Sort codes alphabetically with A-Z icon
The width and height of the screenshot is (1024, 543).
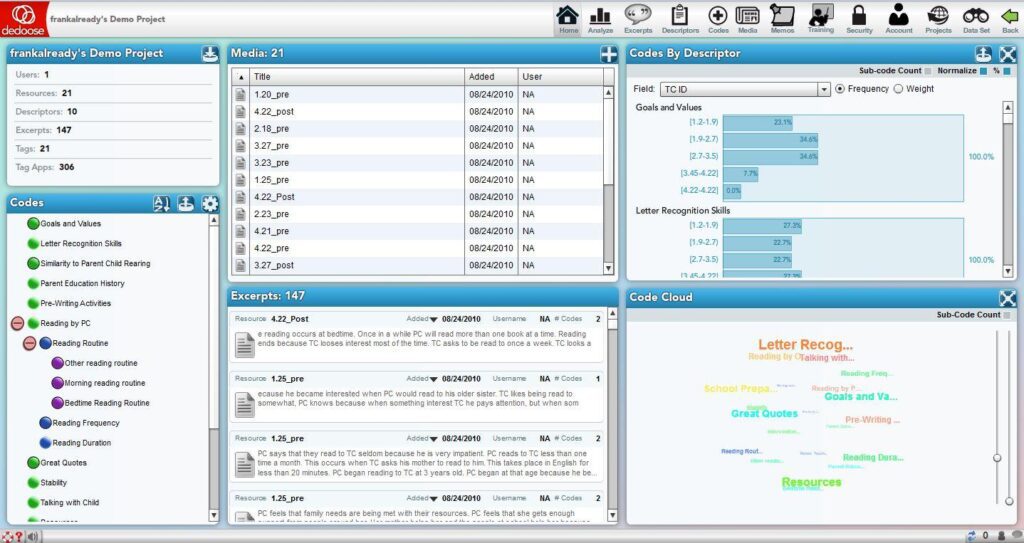[x=161, y=204]
